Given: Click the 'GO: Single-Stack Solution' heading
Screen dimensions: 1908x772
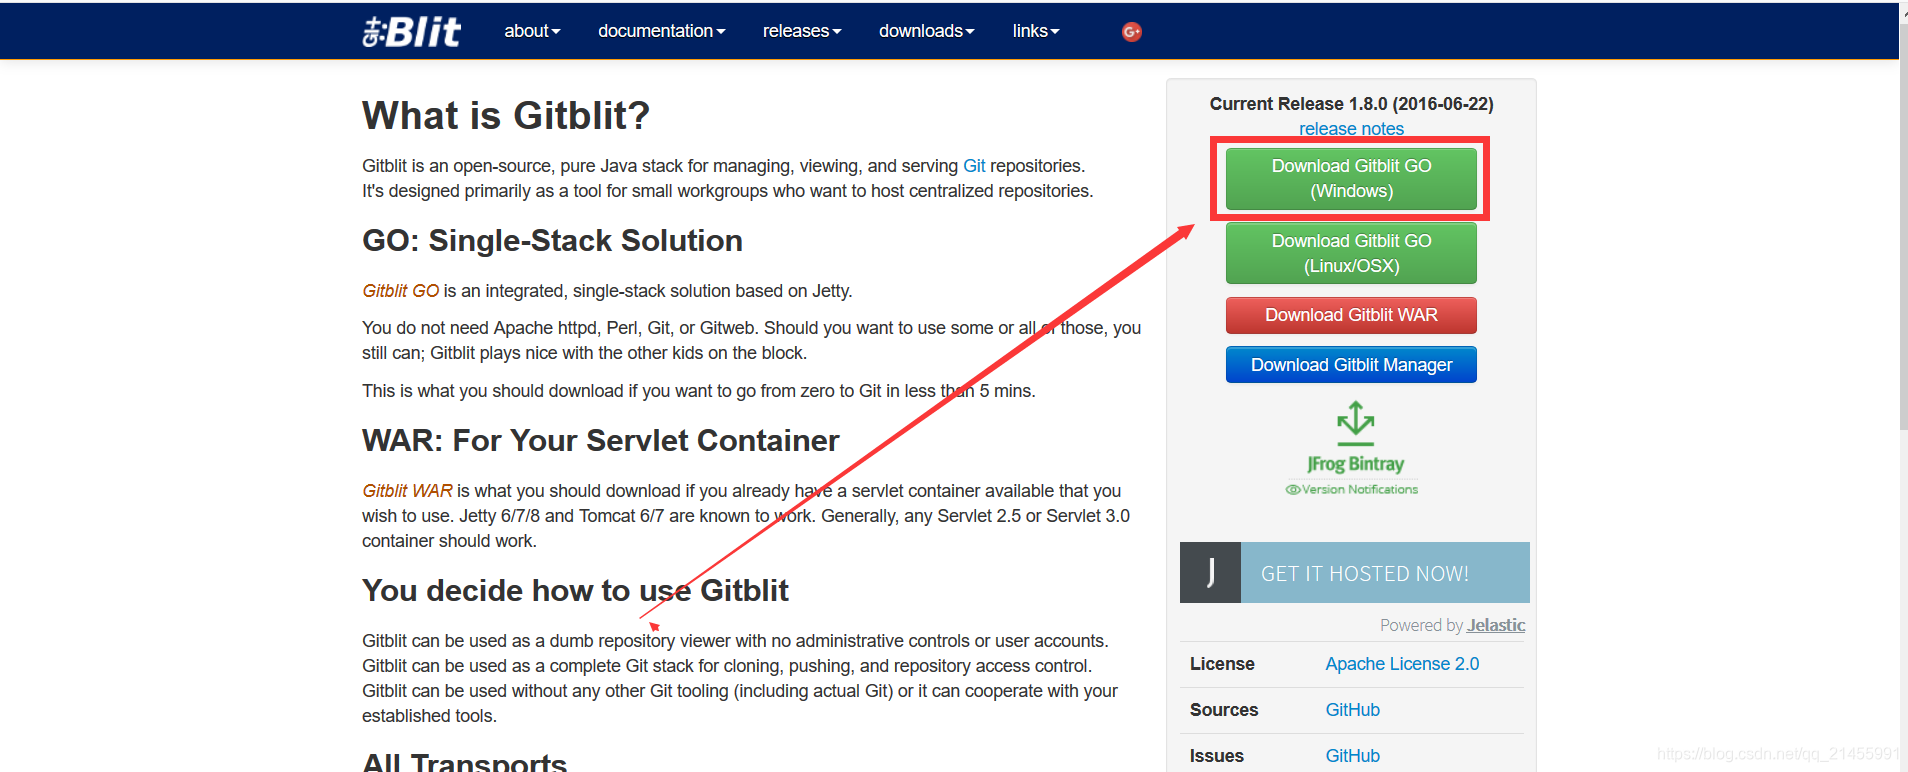Looking at the screenshot, I should pyautogui.click(x=552, y=241).
